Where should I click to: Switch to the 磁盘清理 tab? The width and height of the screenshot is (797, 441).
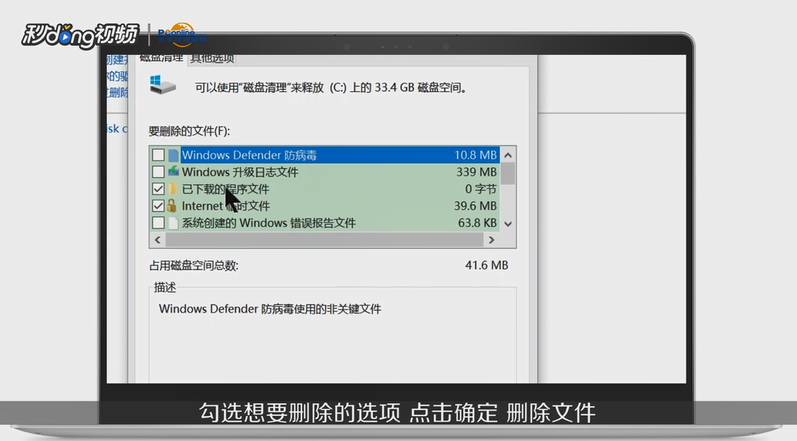(x=161, y=57)
